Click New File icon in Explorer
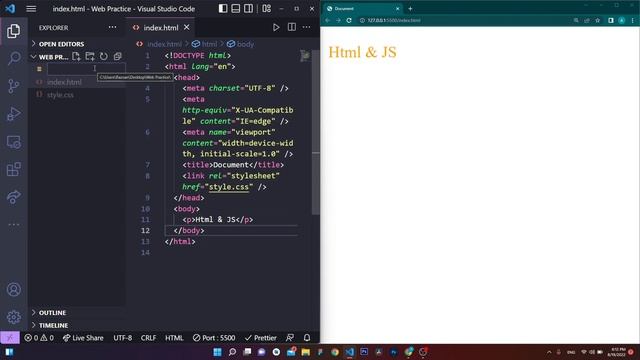The width and height of the screenshot is (640, 360). 76,56
